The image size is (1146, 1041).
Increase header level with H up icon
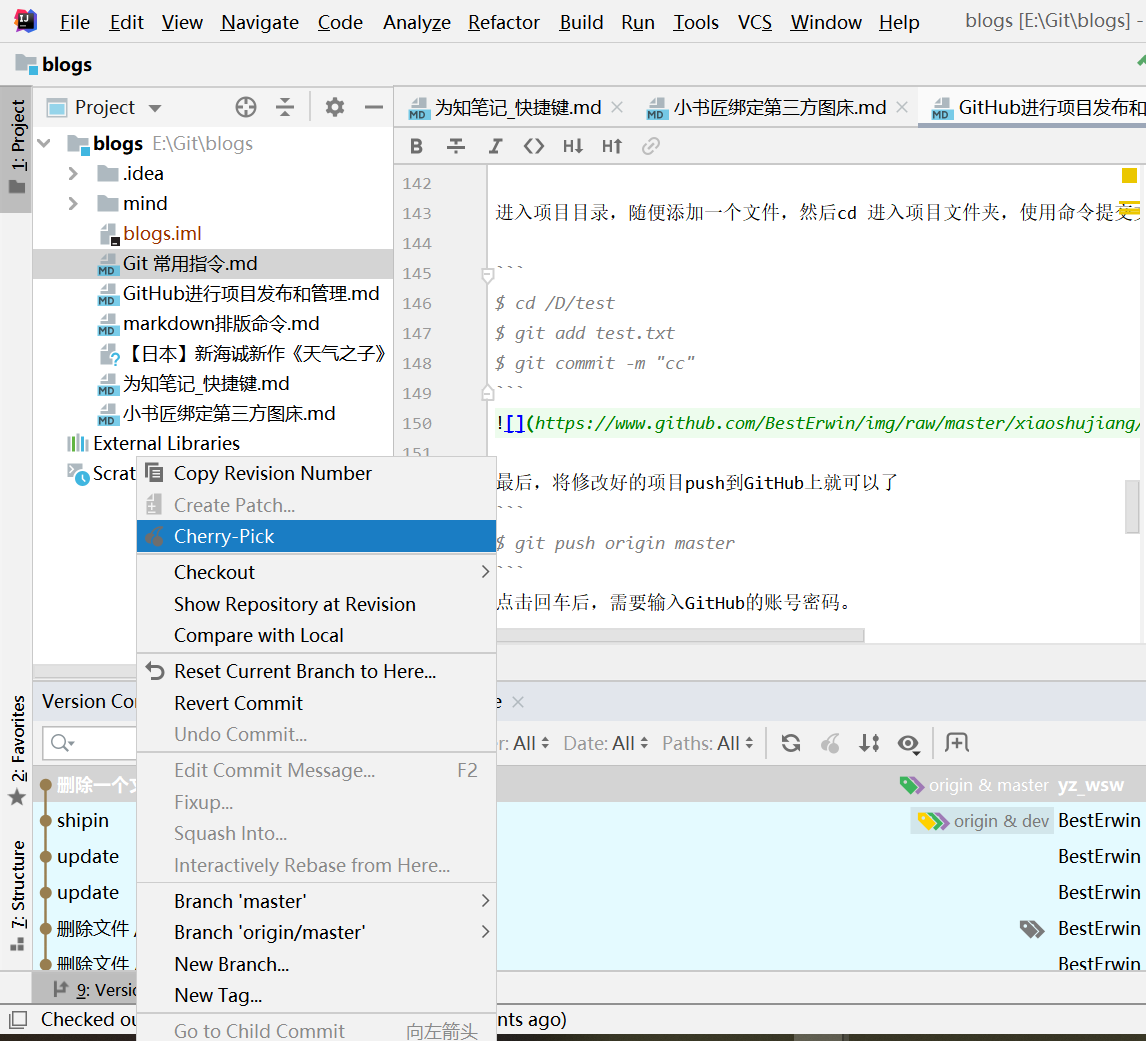[612, 146]
